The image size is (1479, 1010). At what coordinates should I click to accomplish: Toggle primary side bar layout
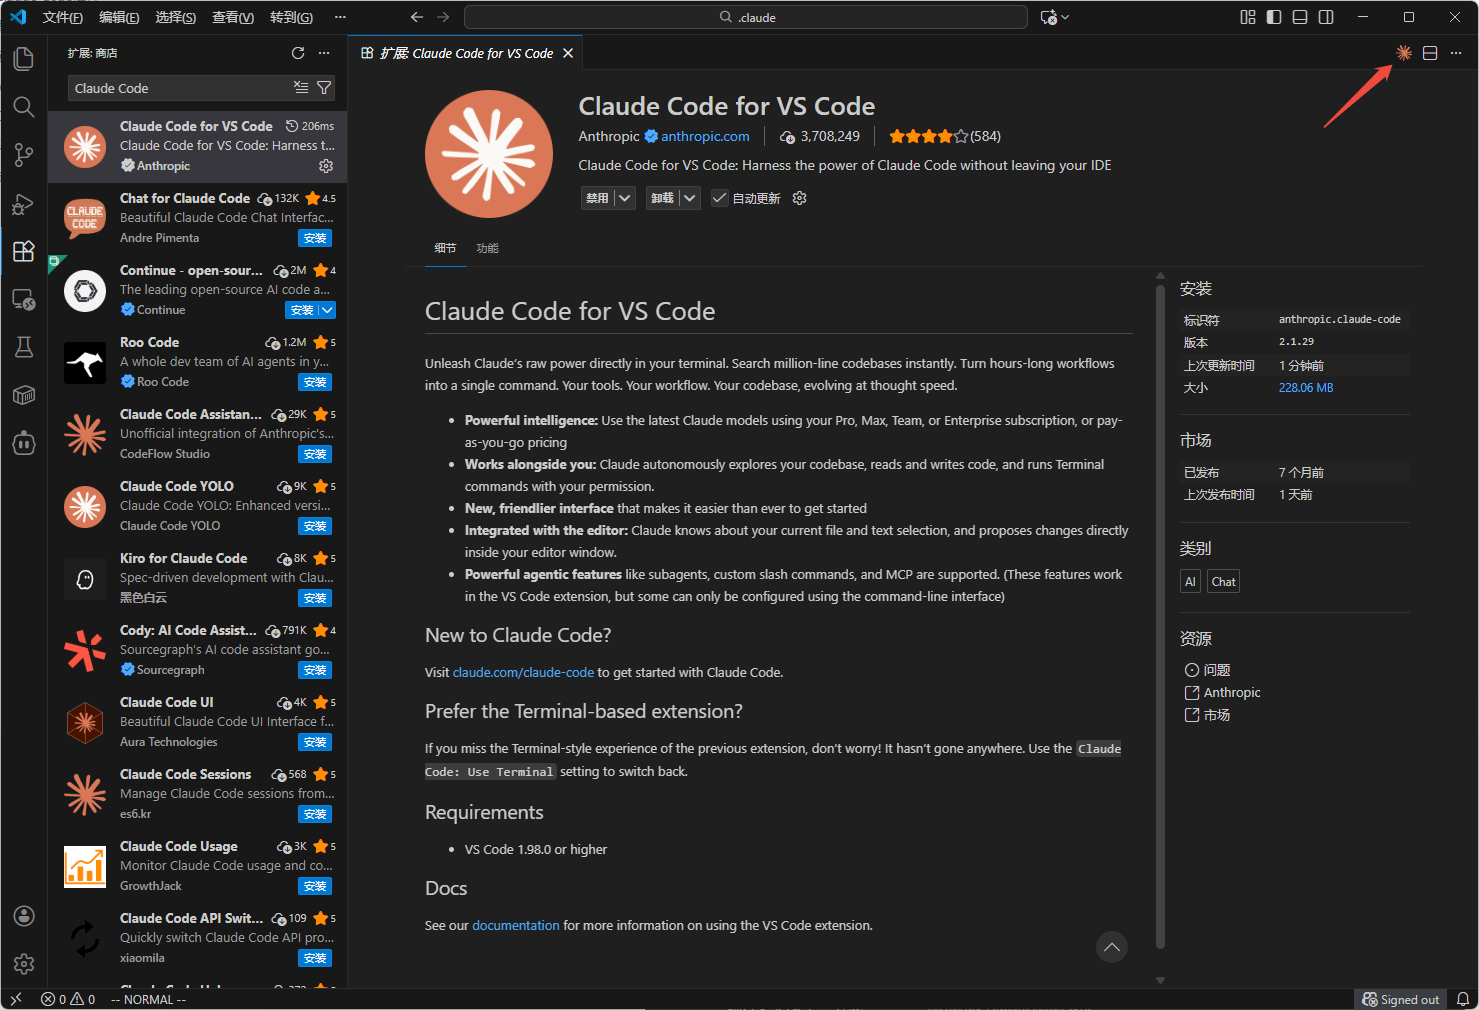point(1274,17)
